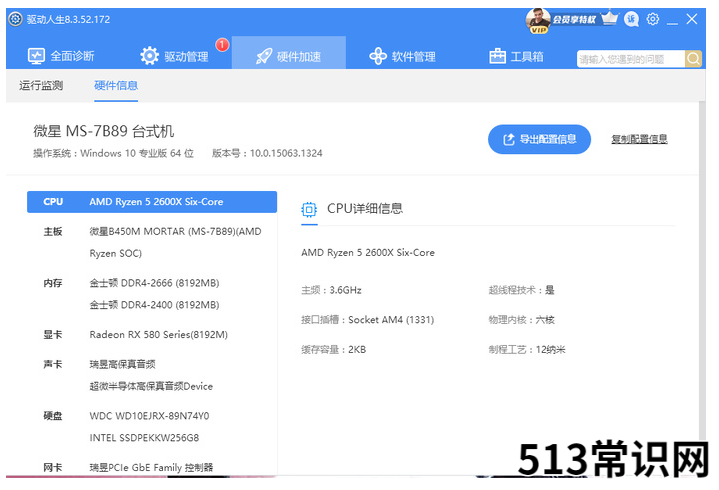719x490 pixels.
Task: Select the 网卡 row in hardware list
Action: click(152, 467)
